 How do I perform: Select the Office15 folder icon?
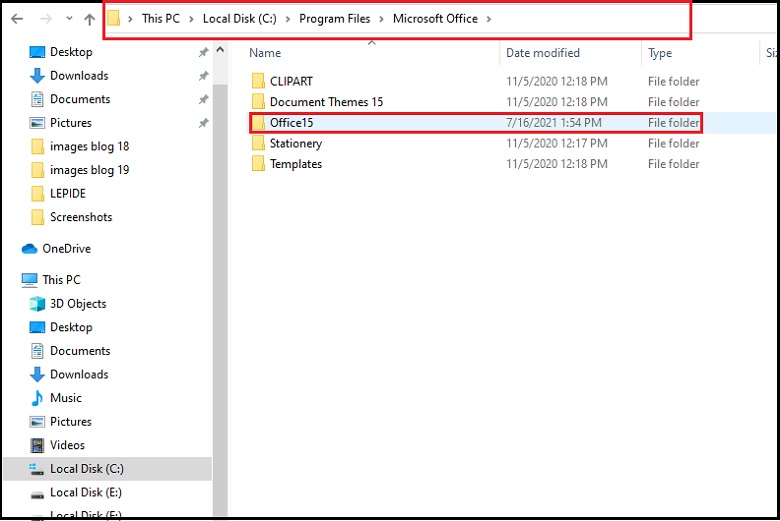click(x=258, y=122)
